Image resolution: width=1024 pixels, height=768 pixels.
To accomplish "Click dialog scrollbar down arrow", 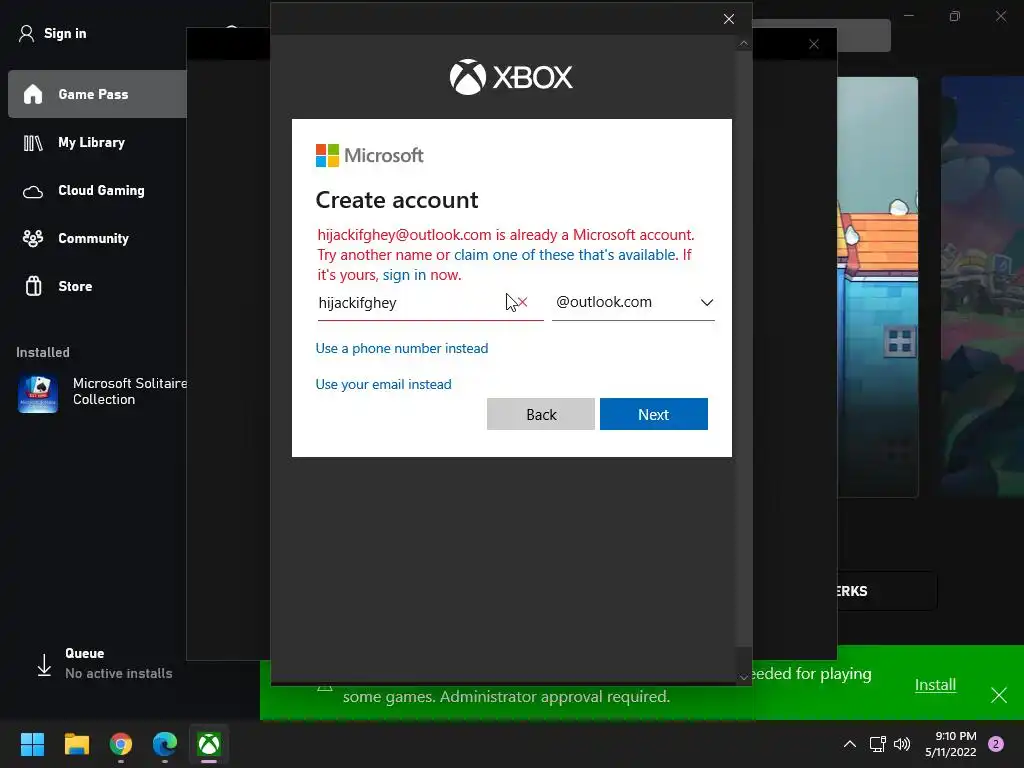I will click(744, 677).
